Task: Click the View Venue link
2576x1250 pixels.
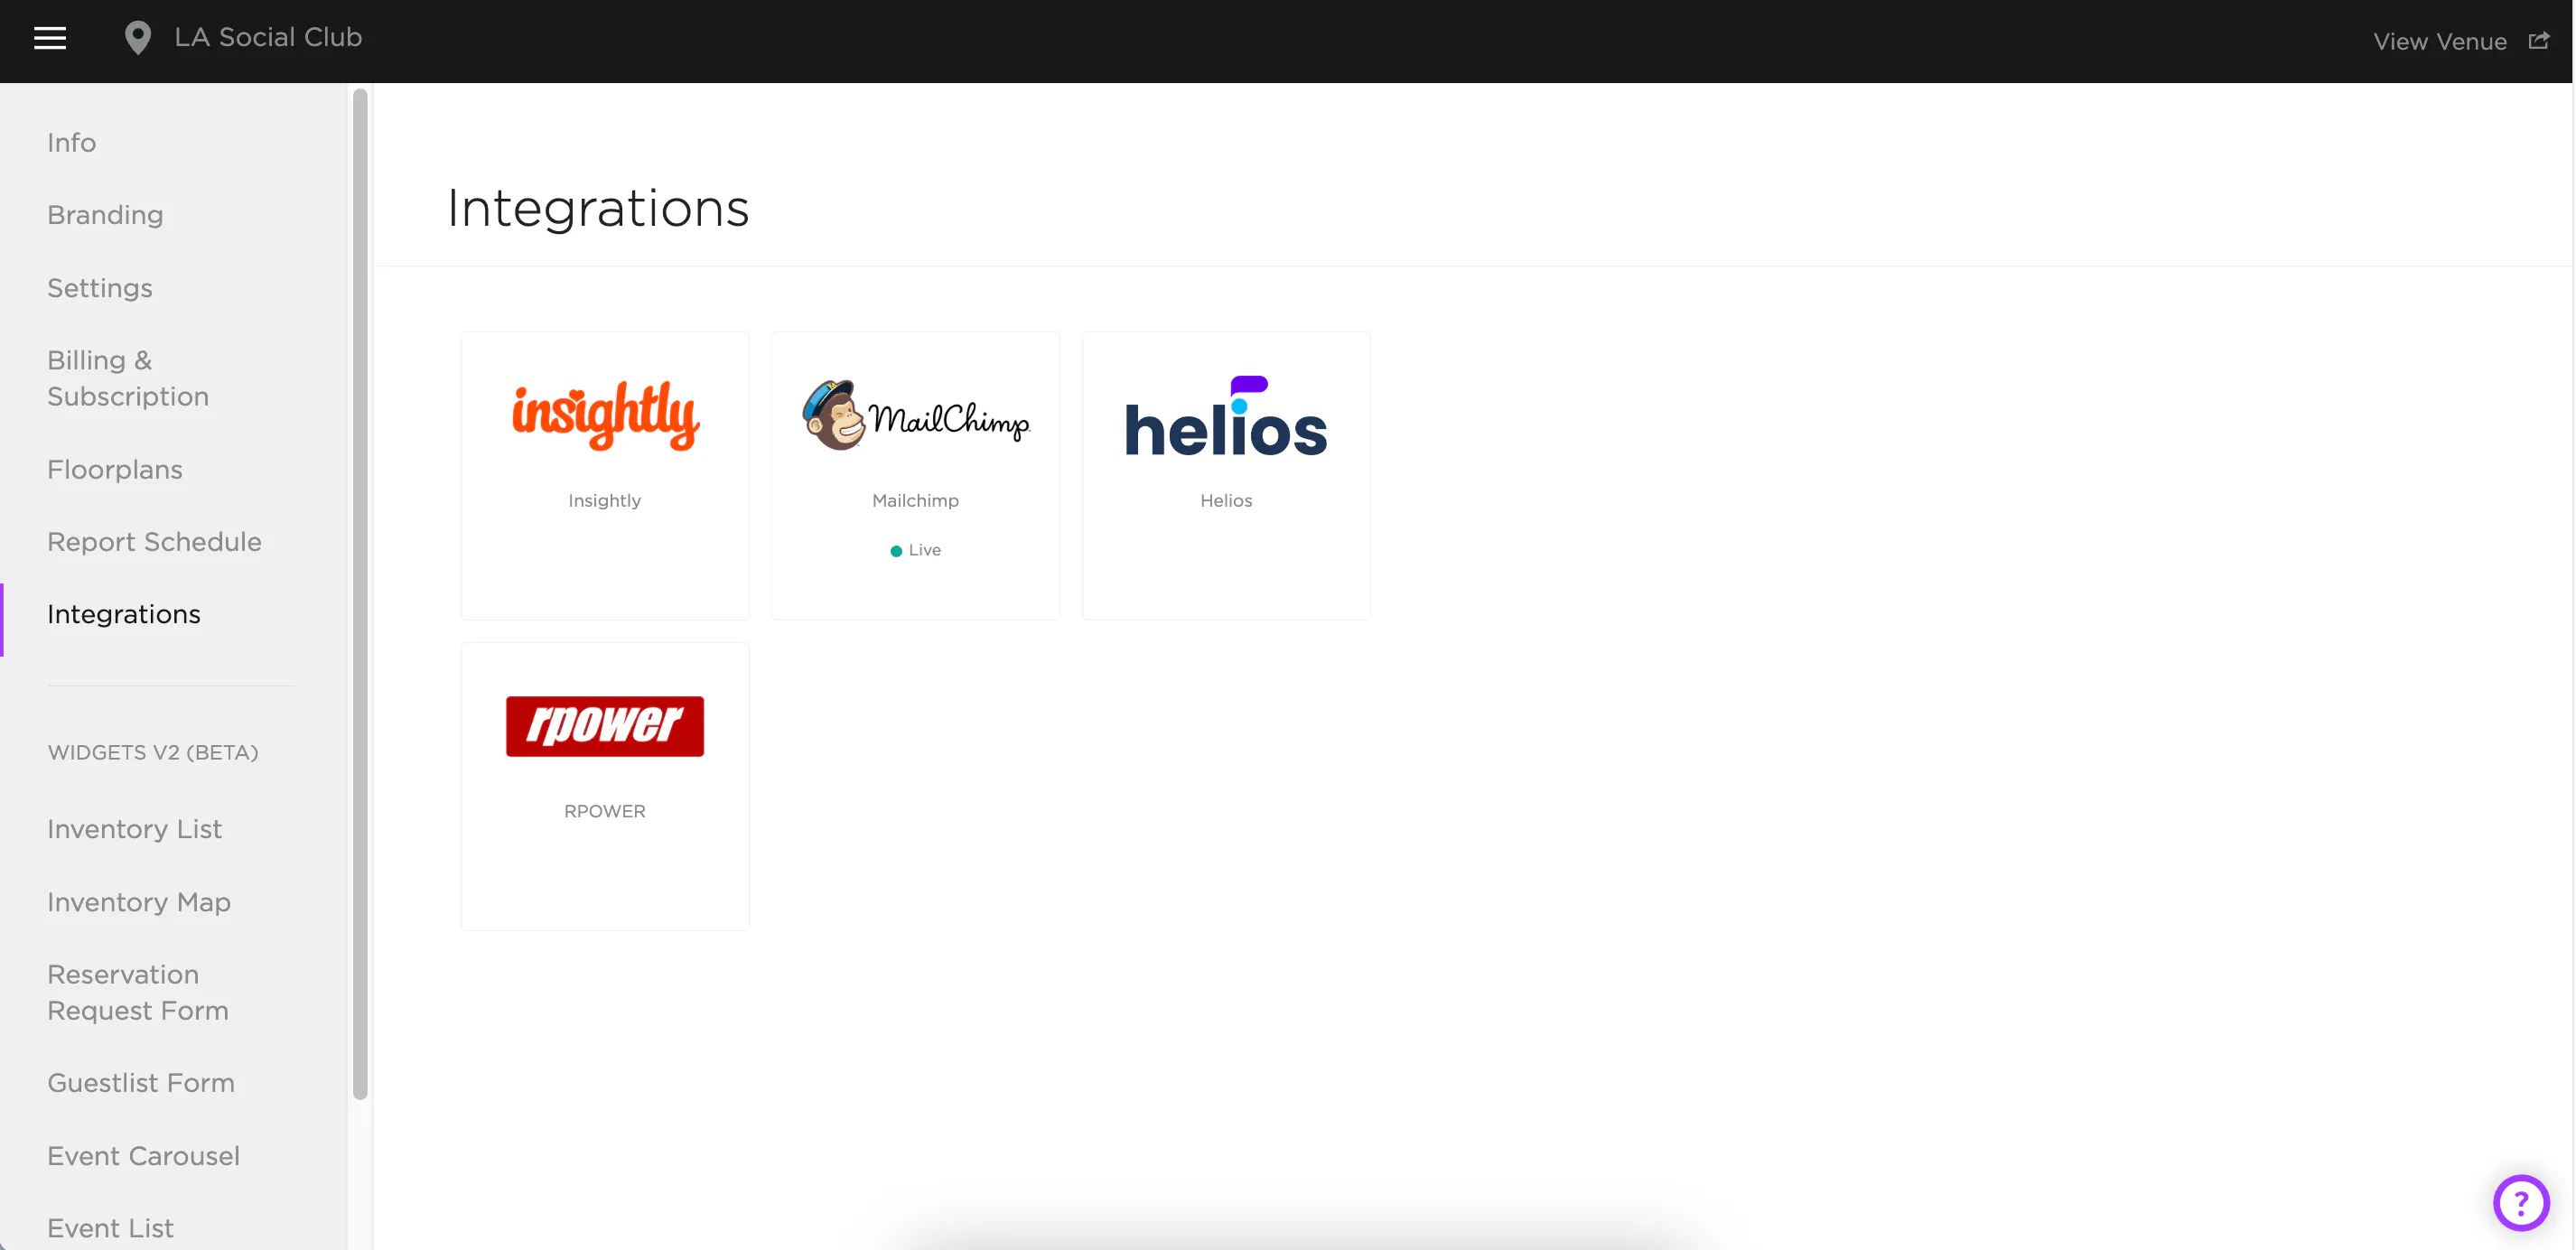Action: [2439, 42]
